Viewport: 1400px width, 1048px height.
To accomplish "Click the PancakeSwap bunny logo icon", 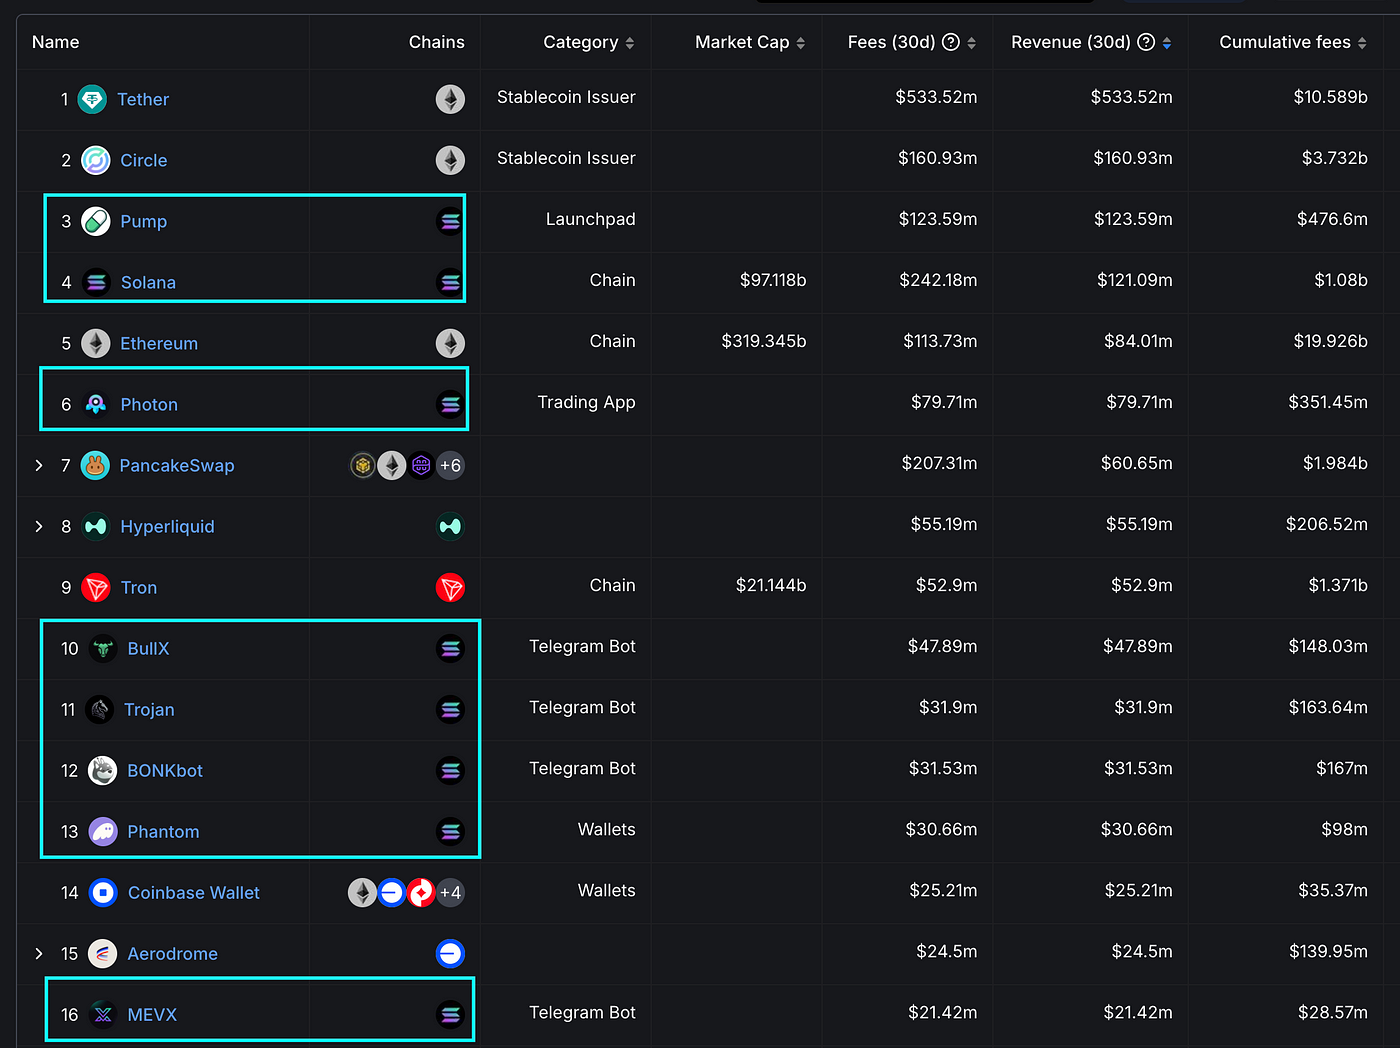I will (95, 465).
